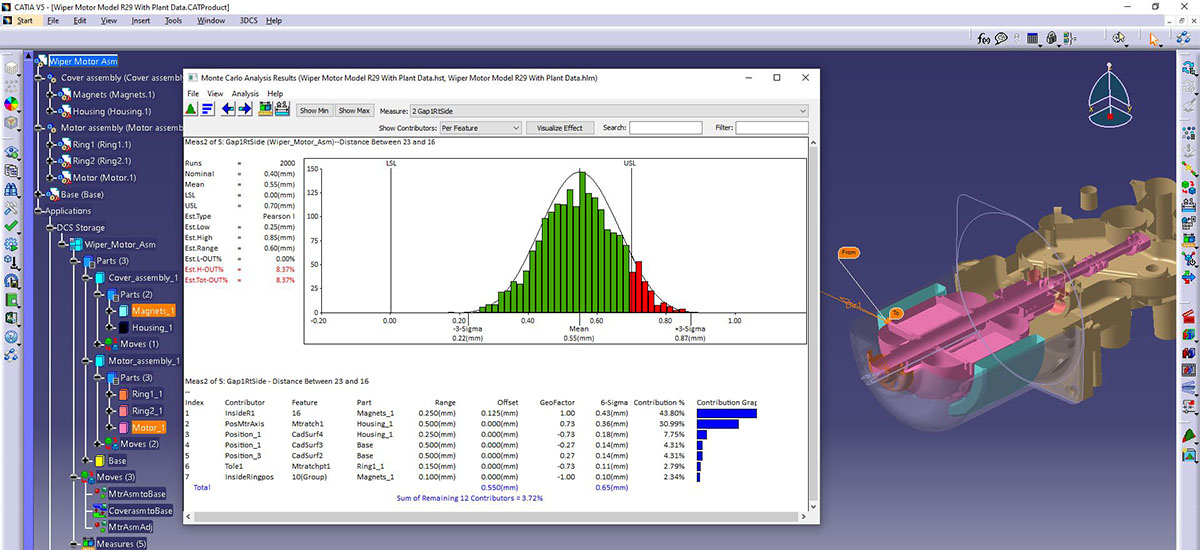Viewport: 1200px width, 550px height.
Task: Click the design table grid icon
Action: tap(1034, 39)
